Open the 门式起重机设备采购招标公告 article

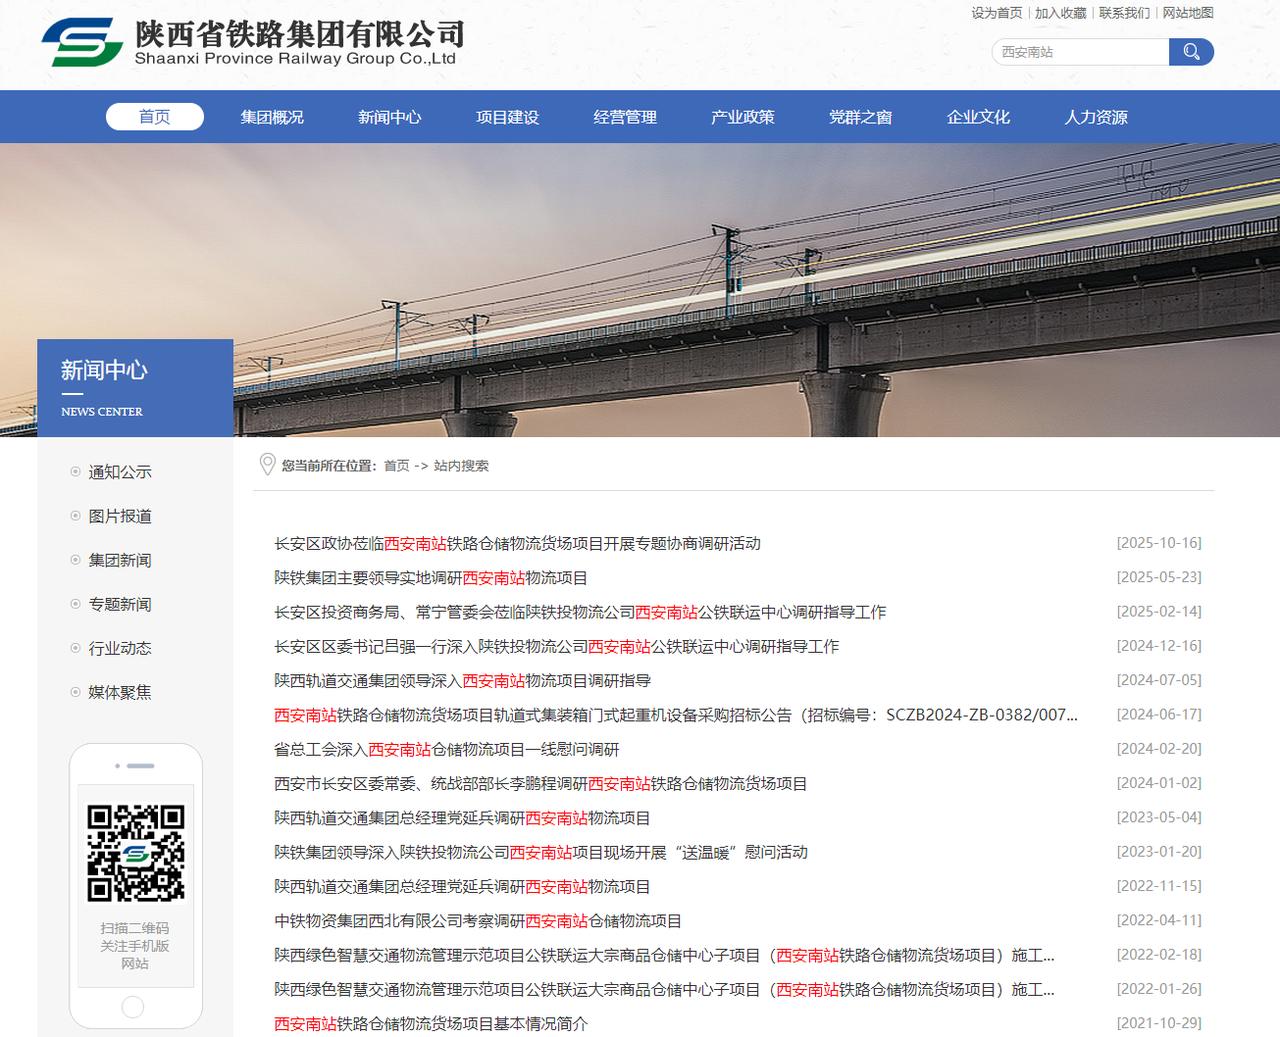point(676,715)
